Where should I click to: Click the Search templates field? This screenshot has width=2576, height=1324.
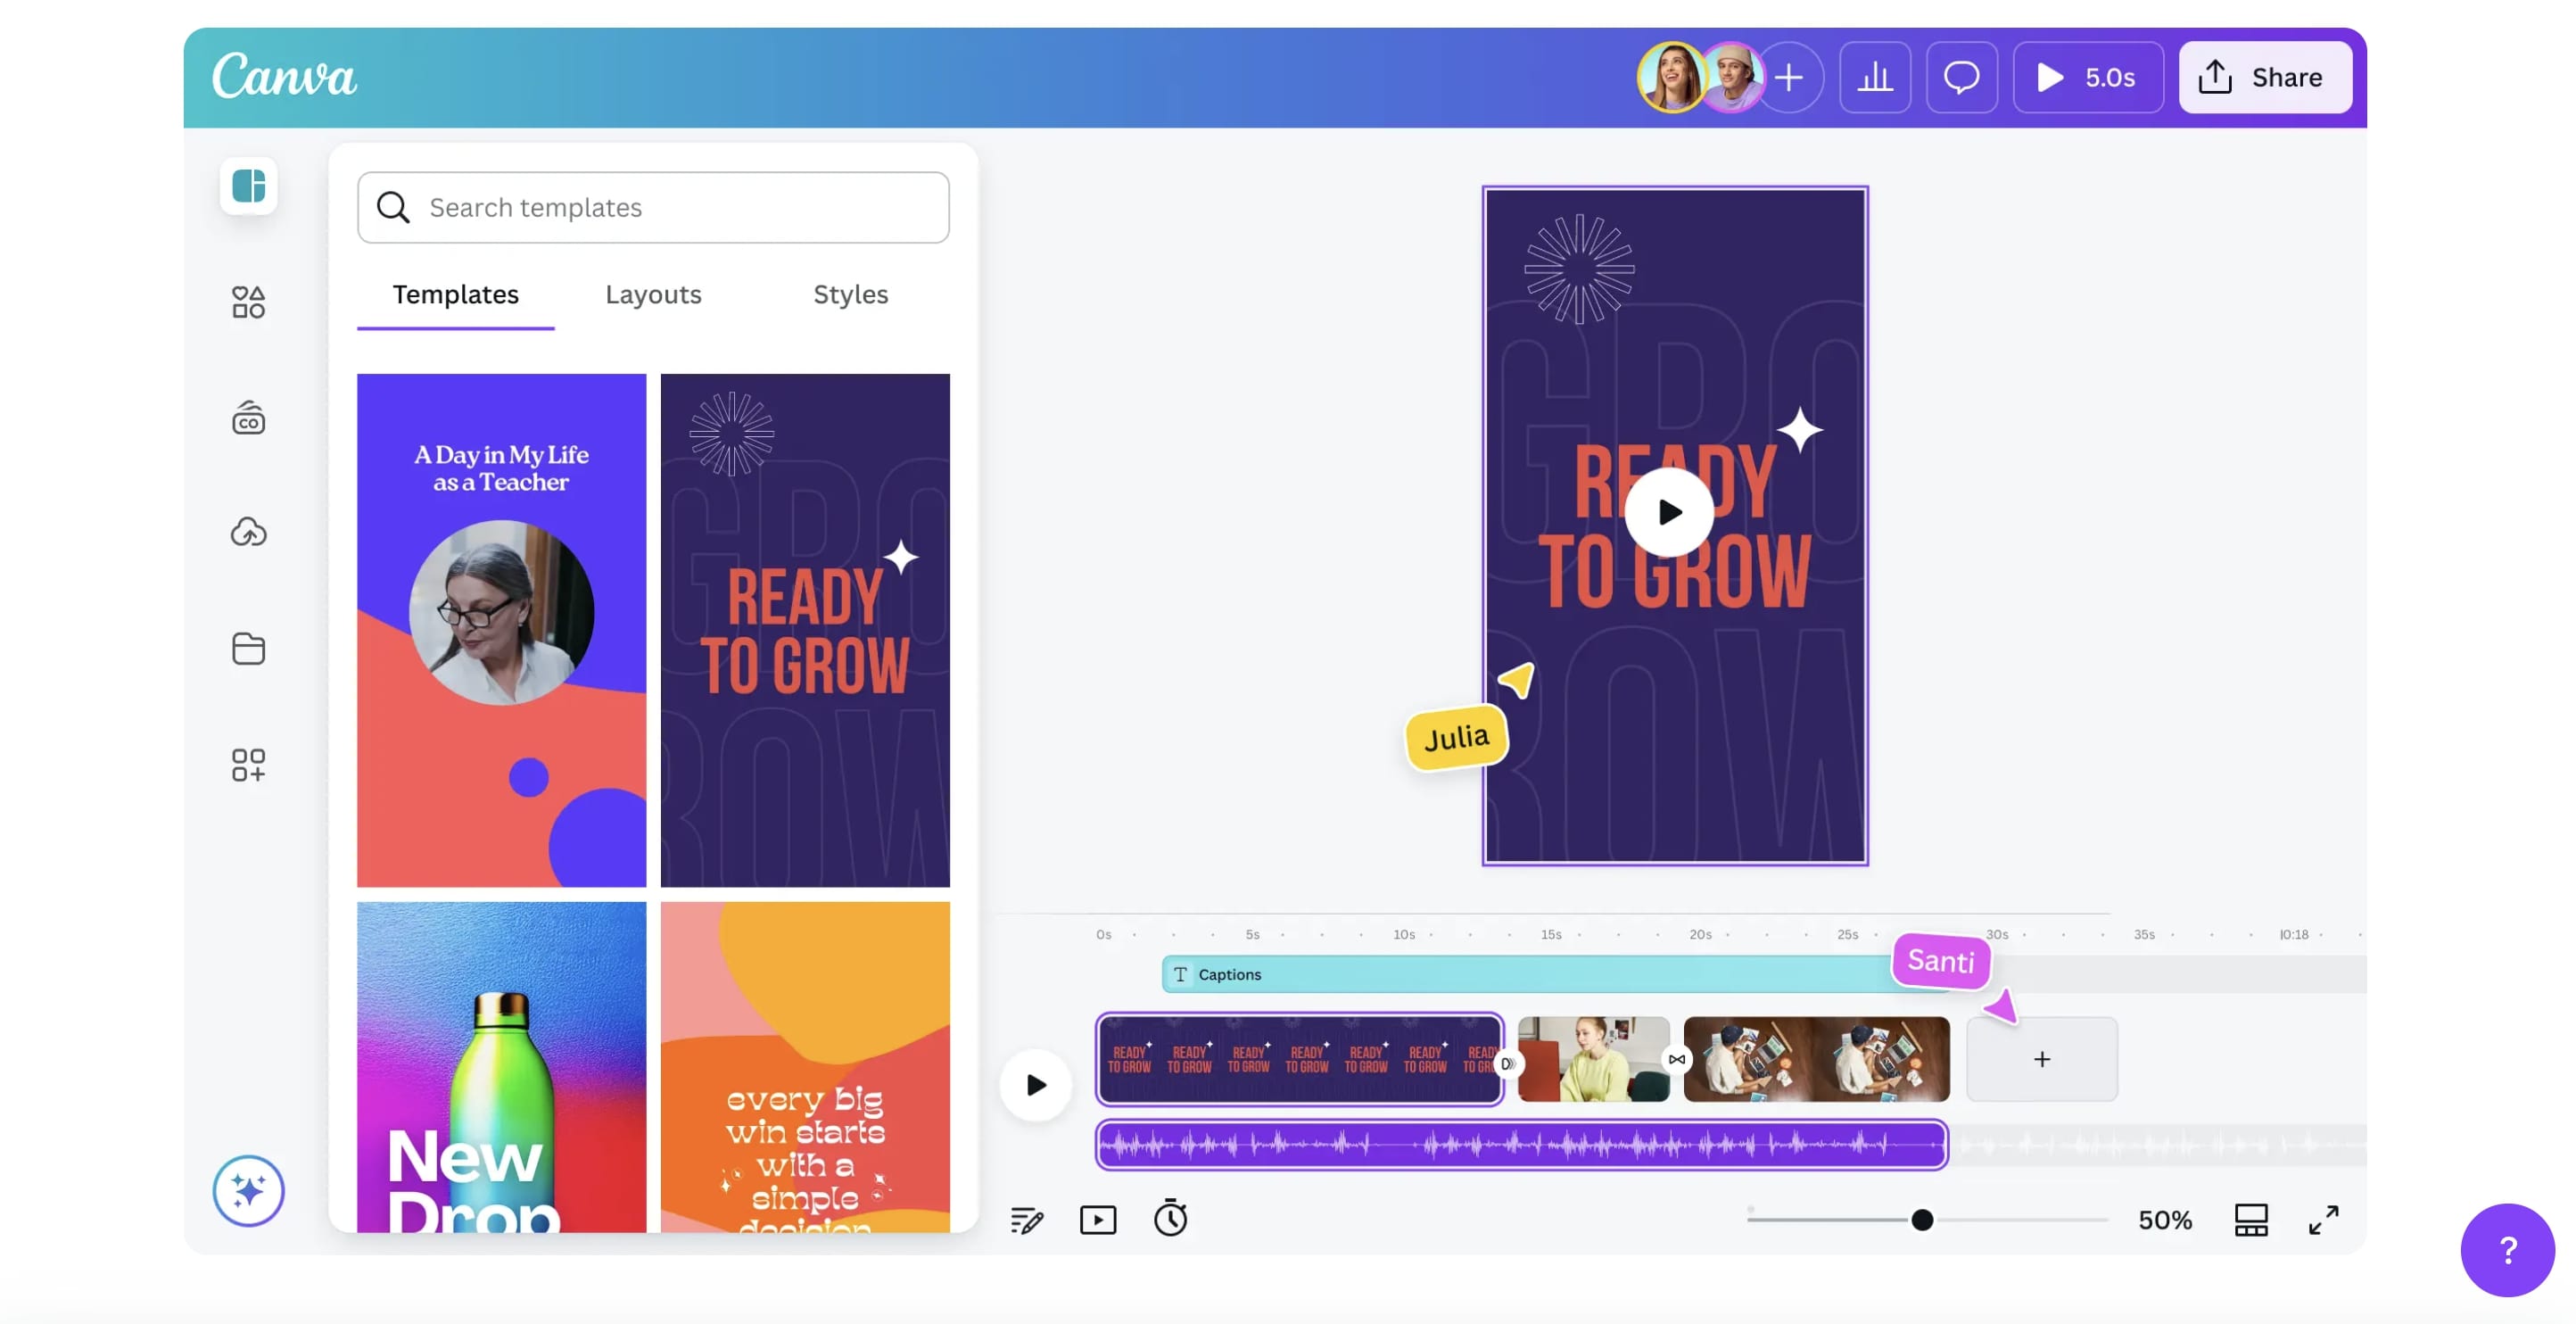pyautogui.click(x=653, y=207)
